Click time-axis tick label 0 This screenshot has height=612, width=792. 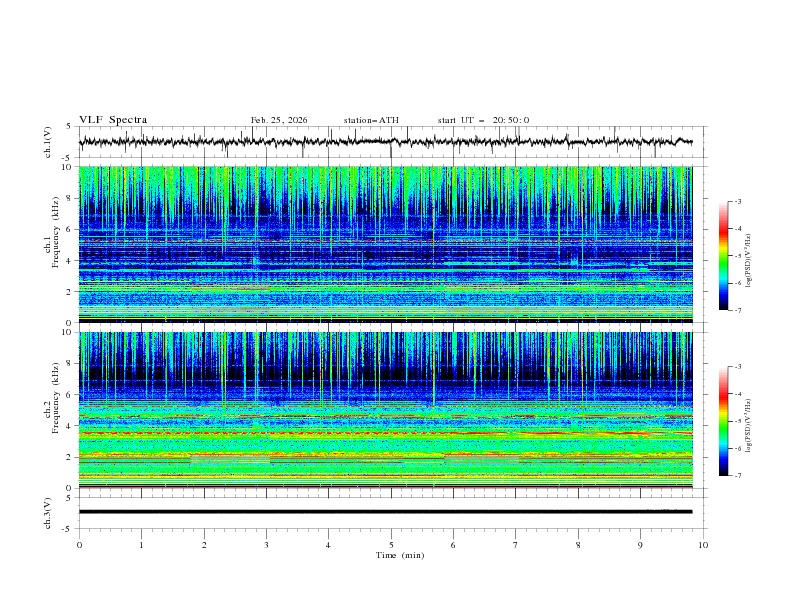coord(79,545)
